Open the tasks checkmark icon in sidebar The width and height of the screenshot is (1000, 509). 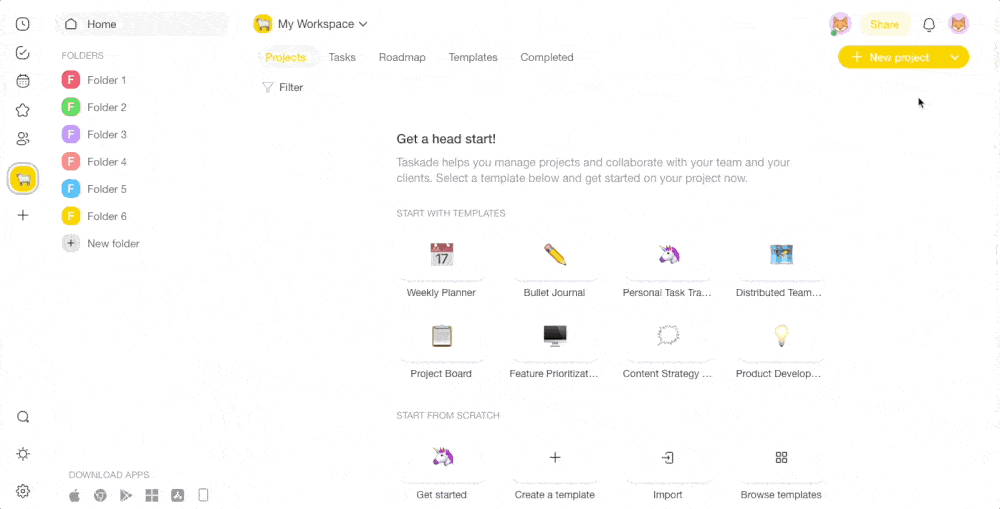pos(23,53)
